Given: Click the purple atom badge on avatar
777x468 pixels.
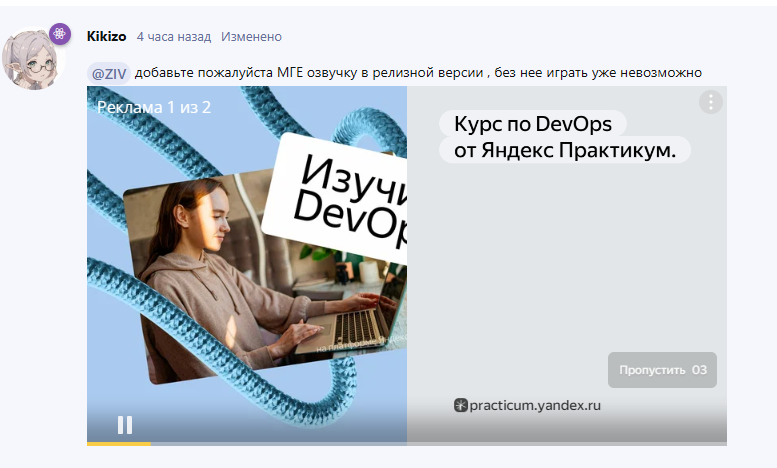Looking at the screenshot, I should [60, 34].
